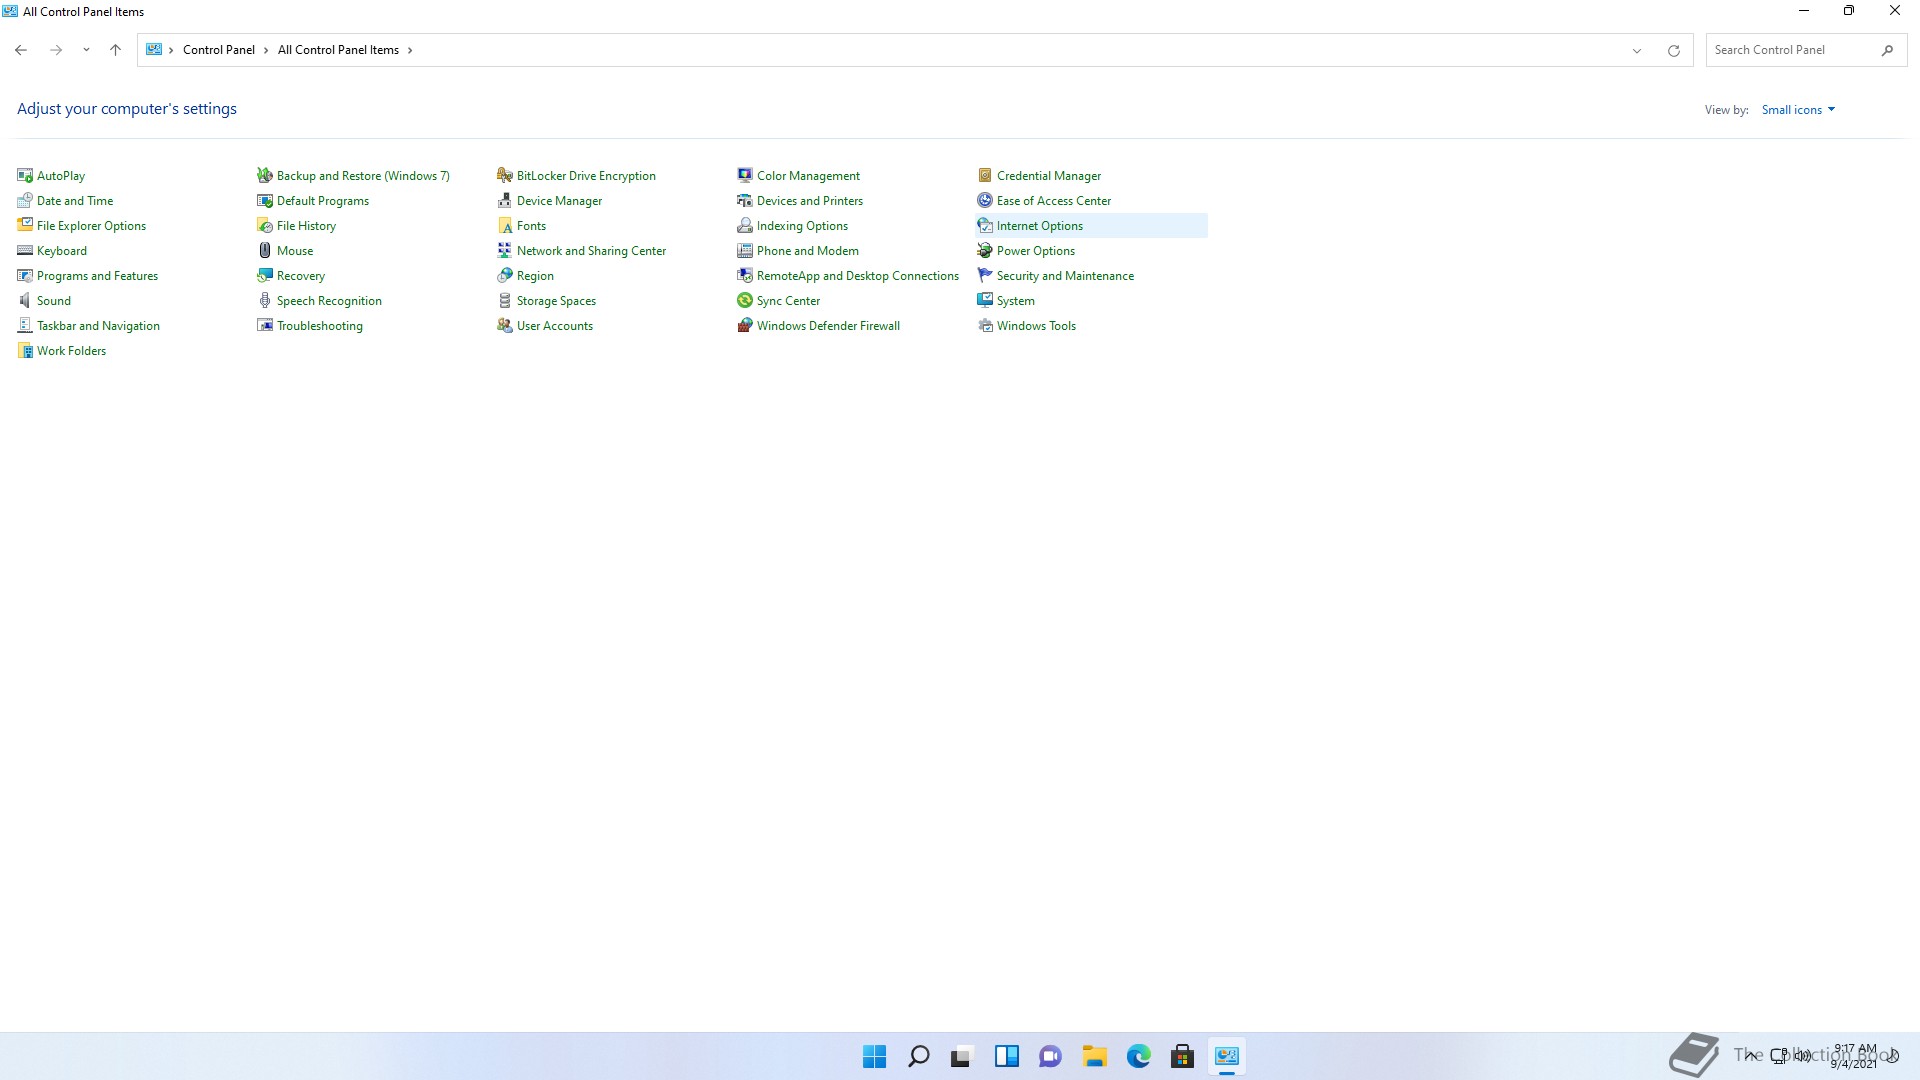The height and width of the screenshot is (1080, 1920).
Task: Click the Windows Tools gear icon
Action: point(985,325)
